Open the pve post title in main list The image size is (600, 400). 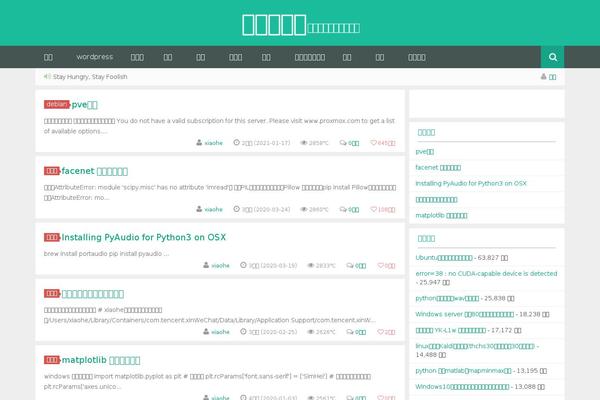point(85,104)
